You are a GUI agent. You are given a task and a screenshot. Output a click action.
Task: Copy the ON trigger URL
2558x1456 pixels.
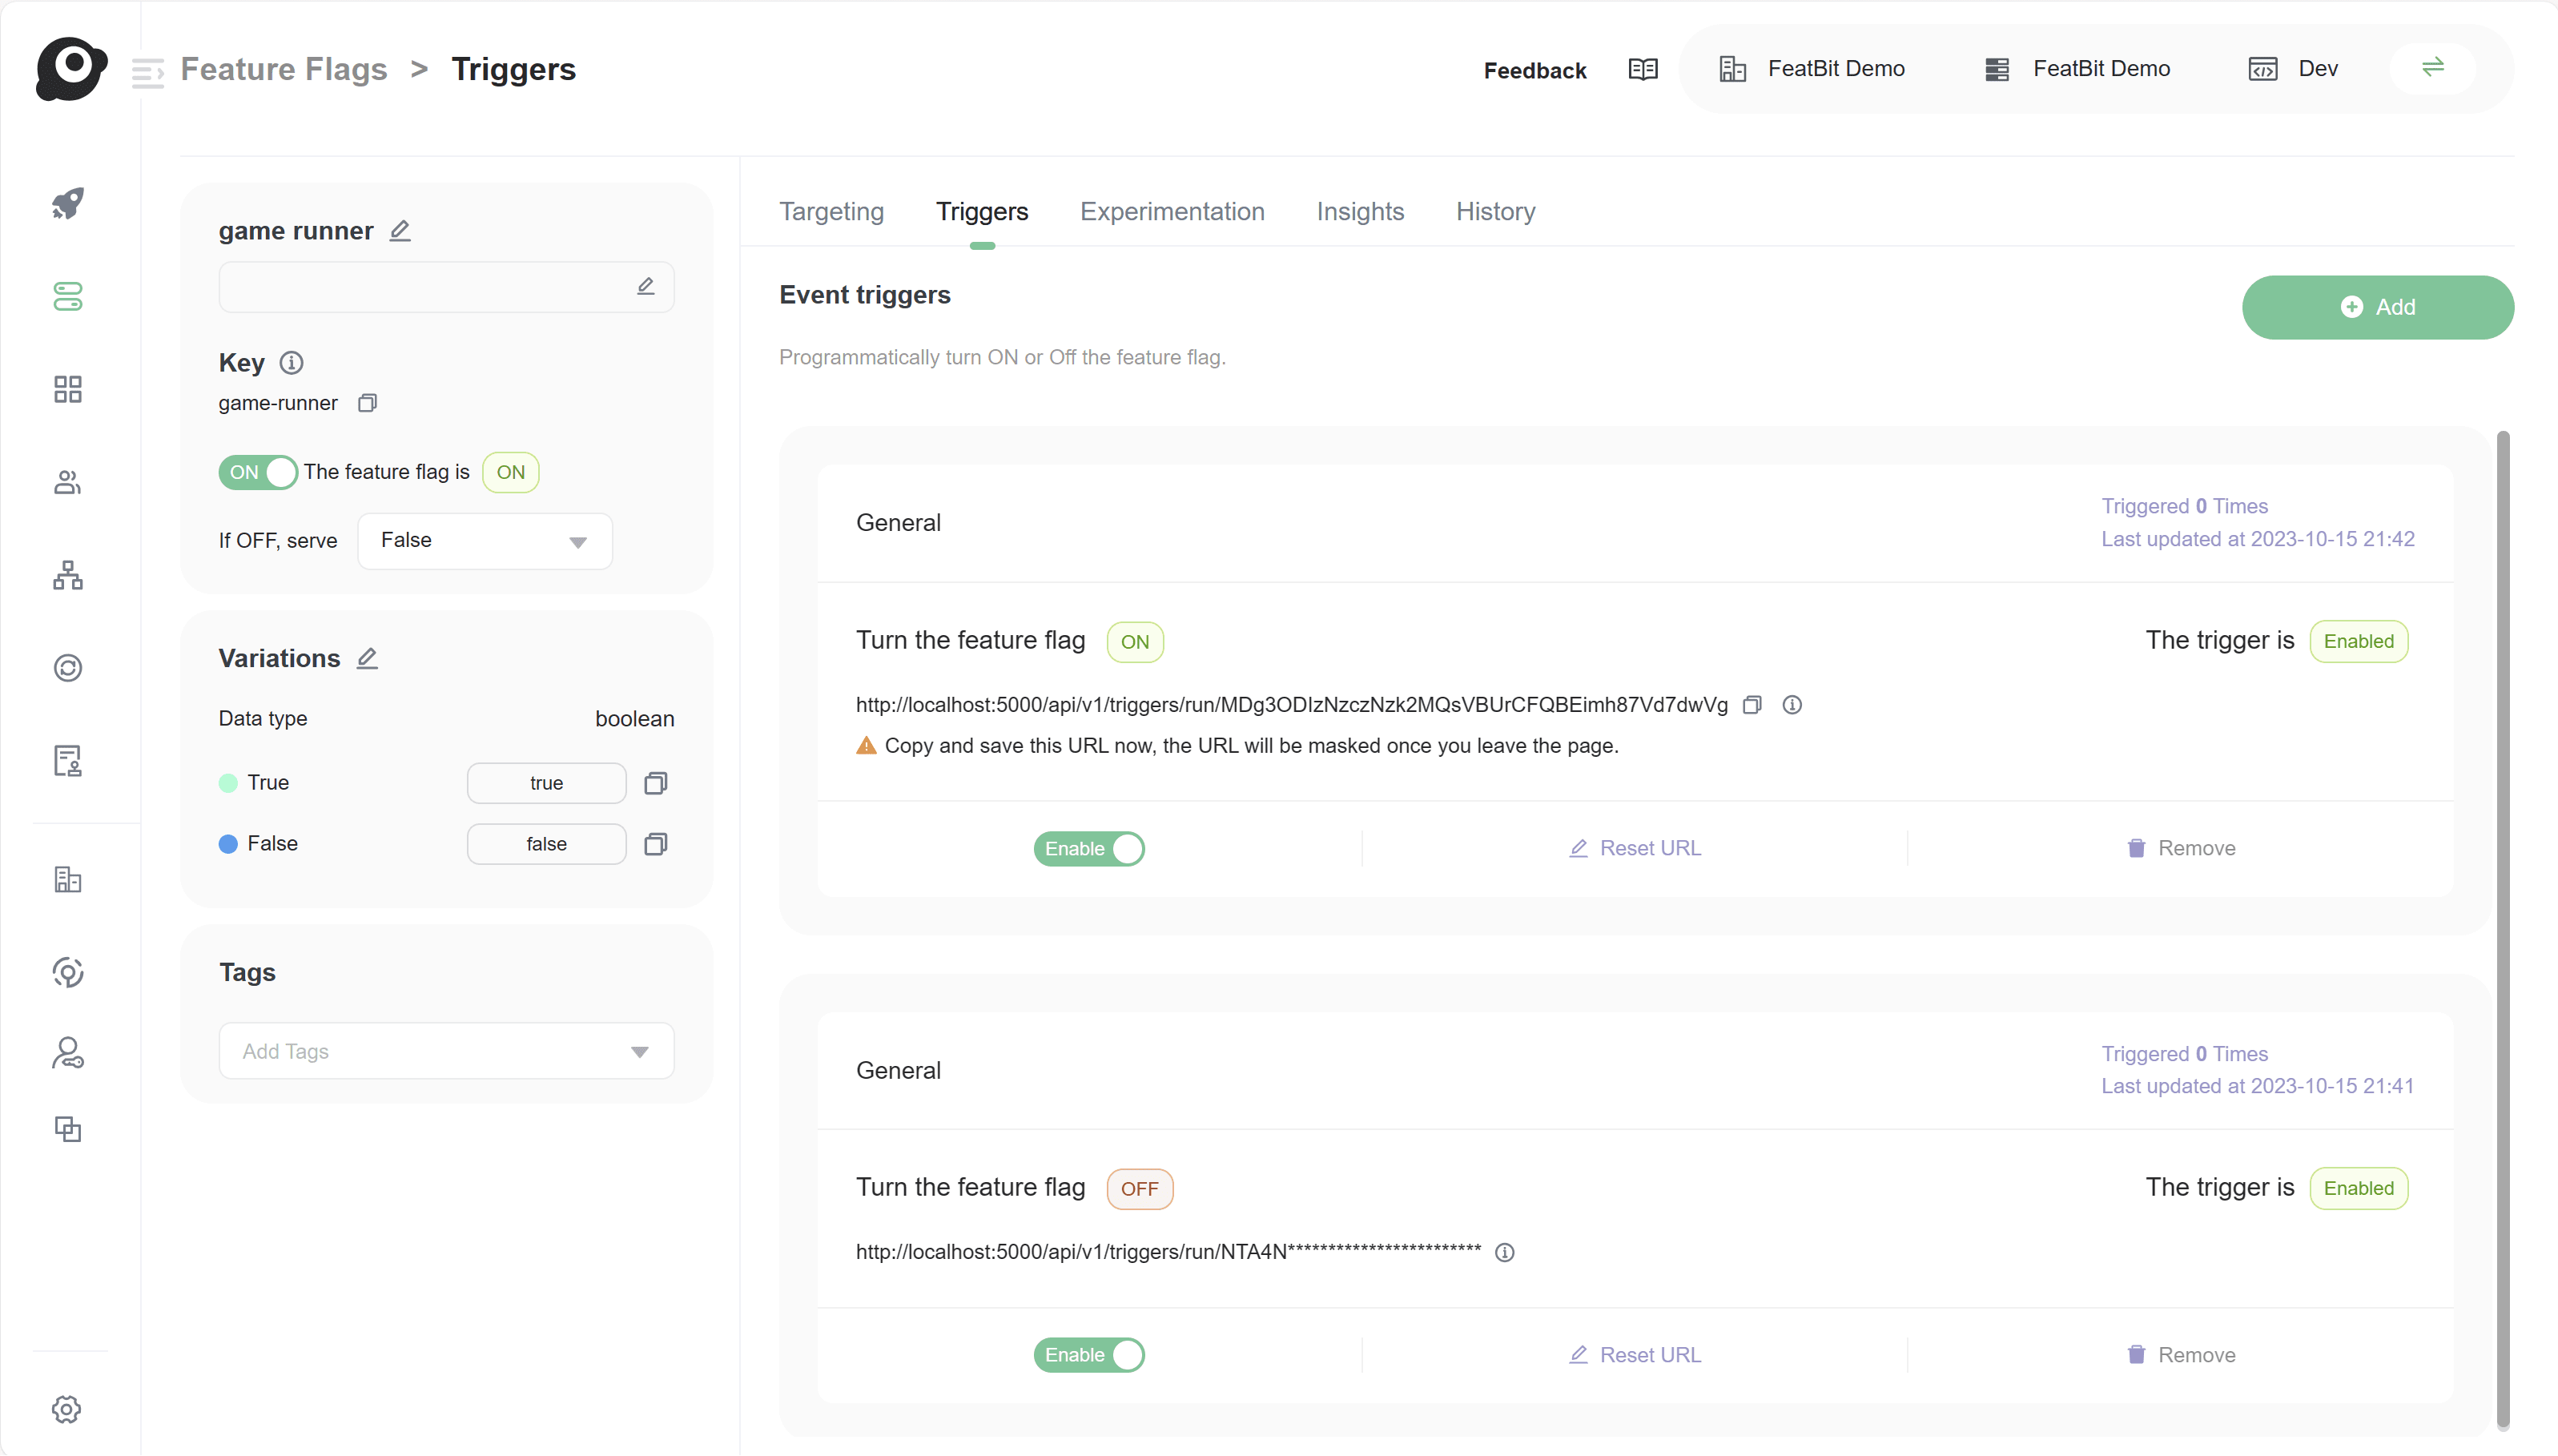(x=1751, y=705)
